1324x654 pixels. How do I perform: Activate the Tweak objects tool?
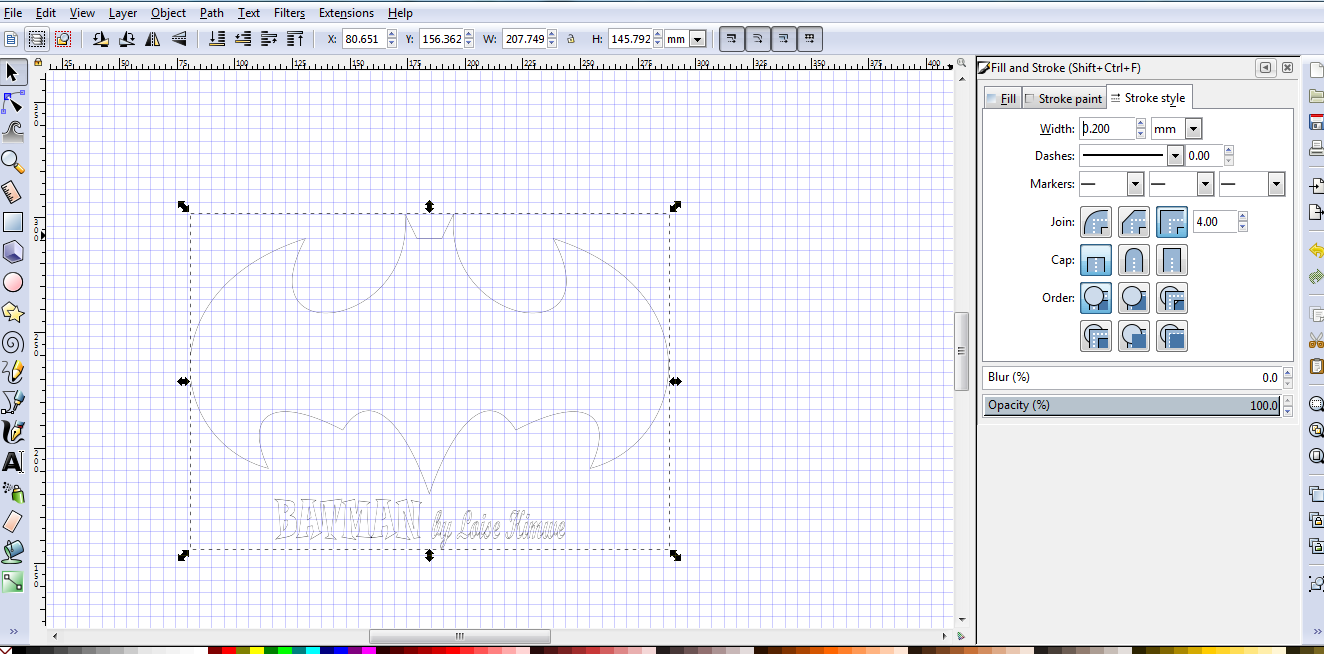pos(13,131)
